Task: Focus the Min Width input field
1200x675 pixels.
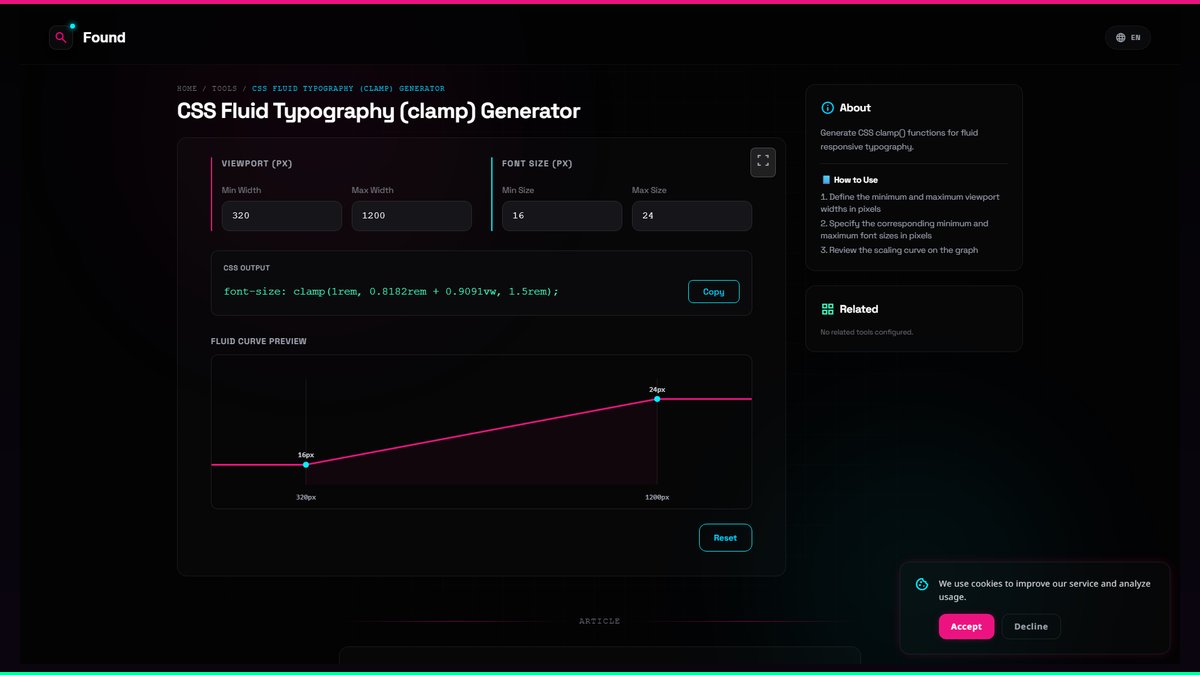Action: tap(282, 216)
